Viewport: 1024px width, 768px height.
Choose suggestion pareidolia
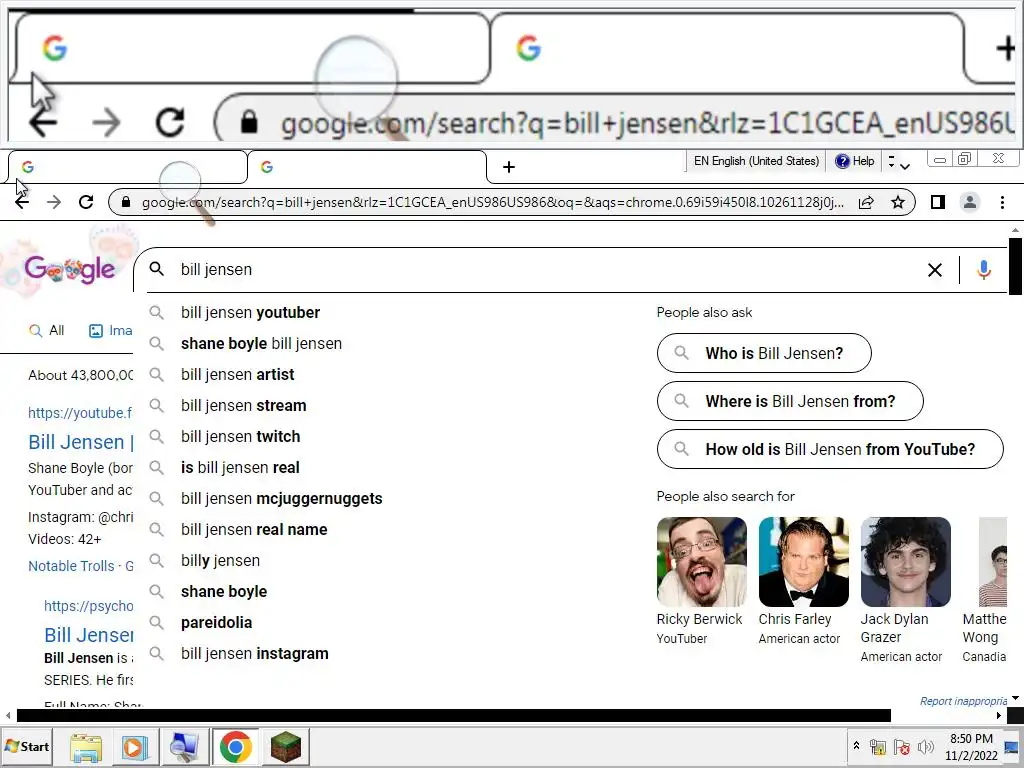click(x=216, y=622)
